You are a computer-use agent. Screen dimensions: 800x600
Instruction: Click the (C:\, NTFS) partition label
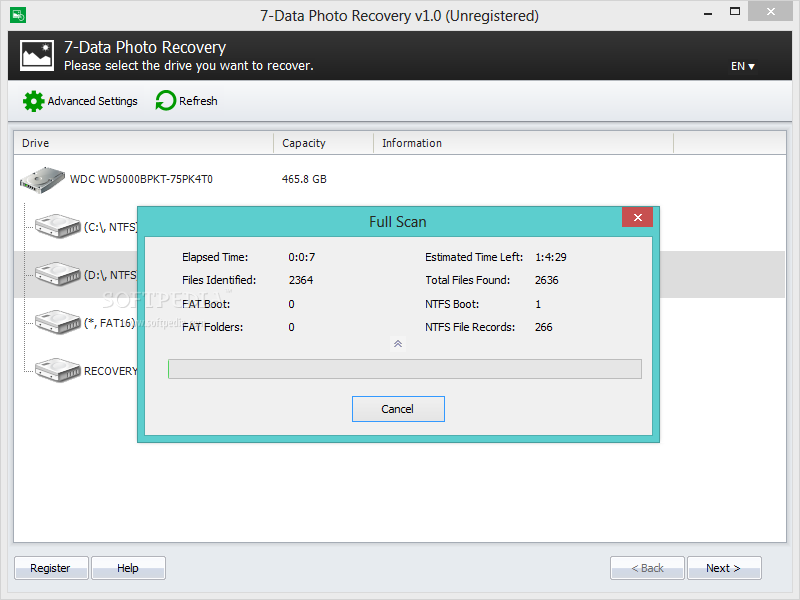point(111,227)
